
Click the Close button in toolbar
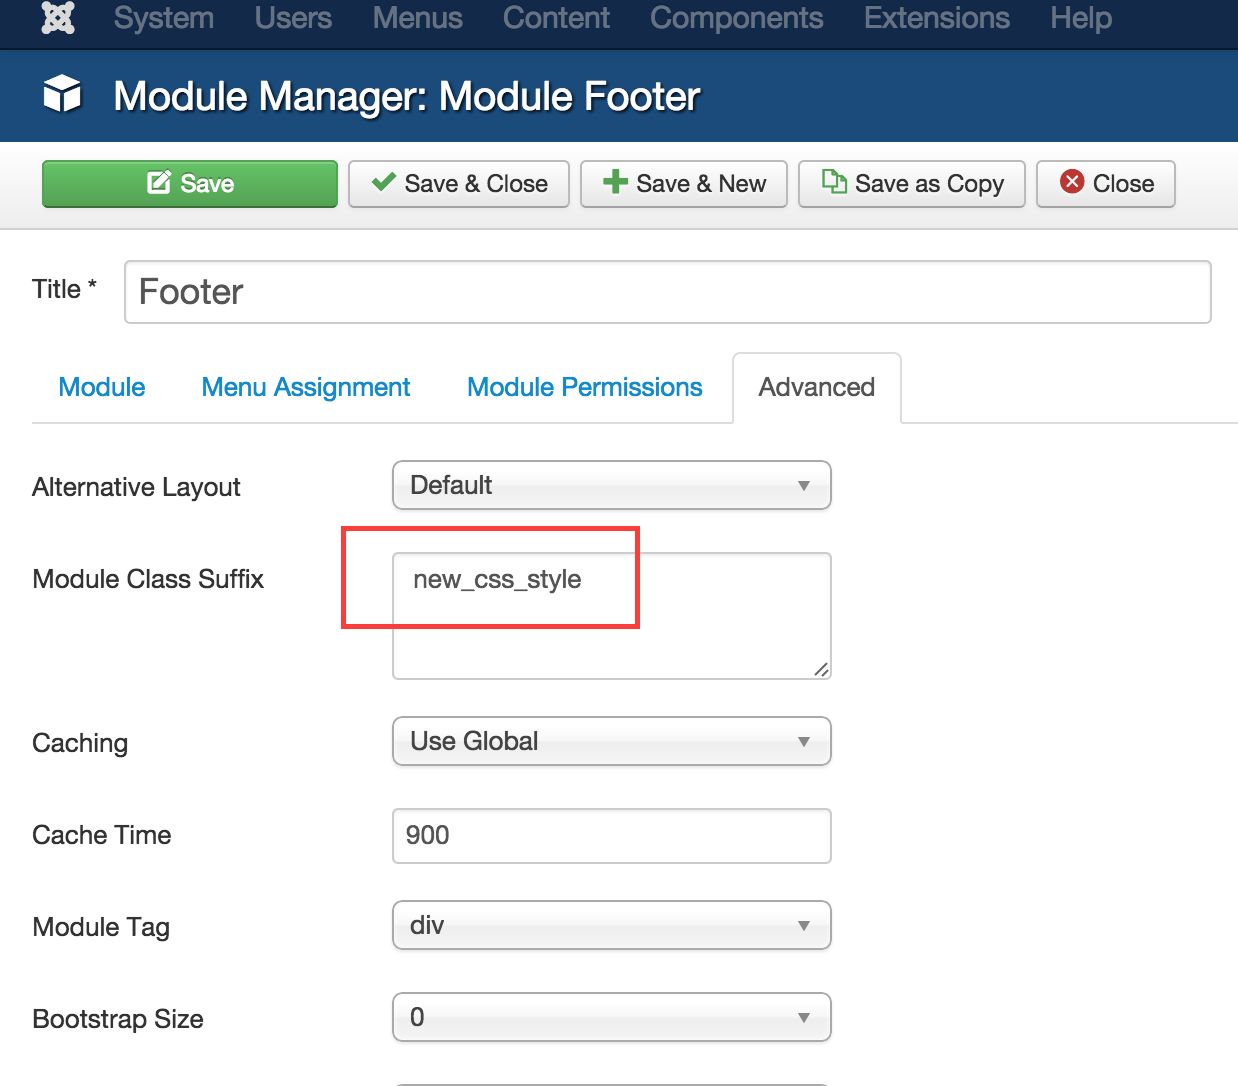1106,184
